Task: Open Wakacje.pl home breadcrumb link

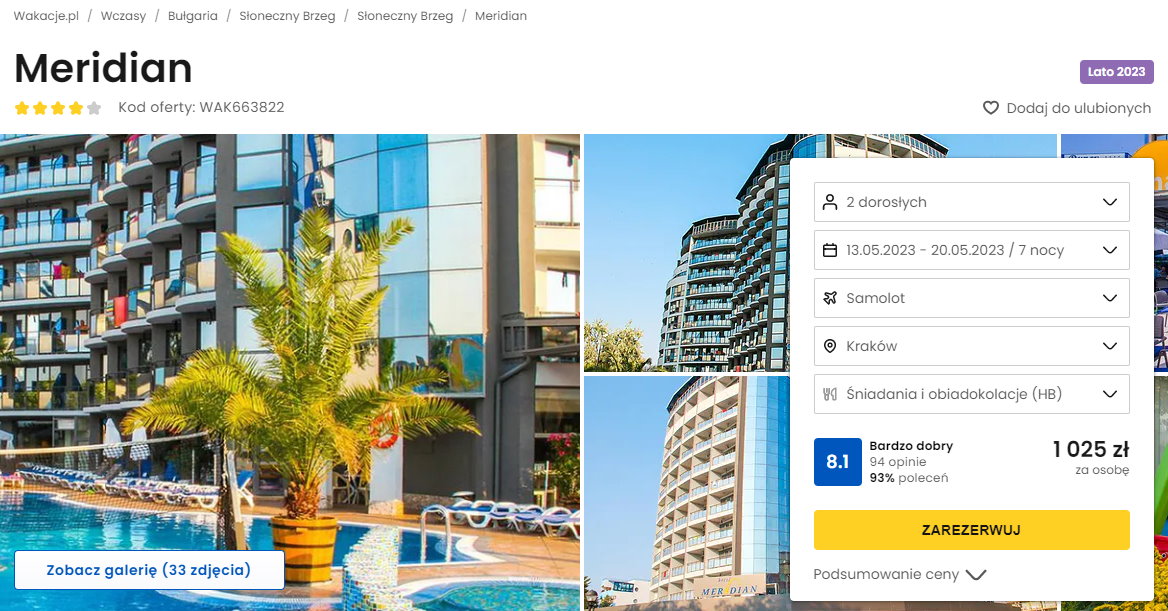Action: (46, 16)
